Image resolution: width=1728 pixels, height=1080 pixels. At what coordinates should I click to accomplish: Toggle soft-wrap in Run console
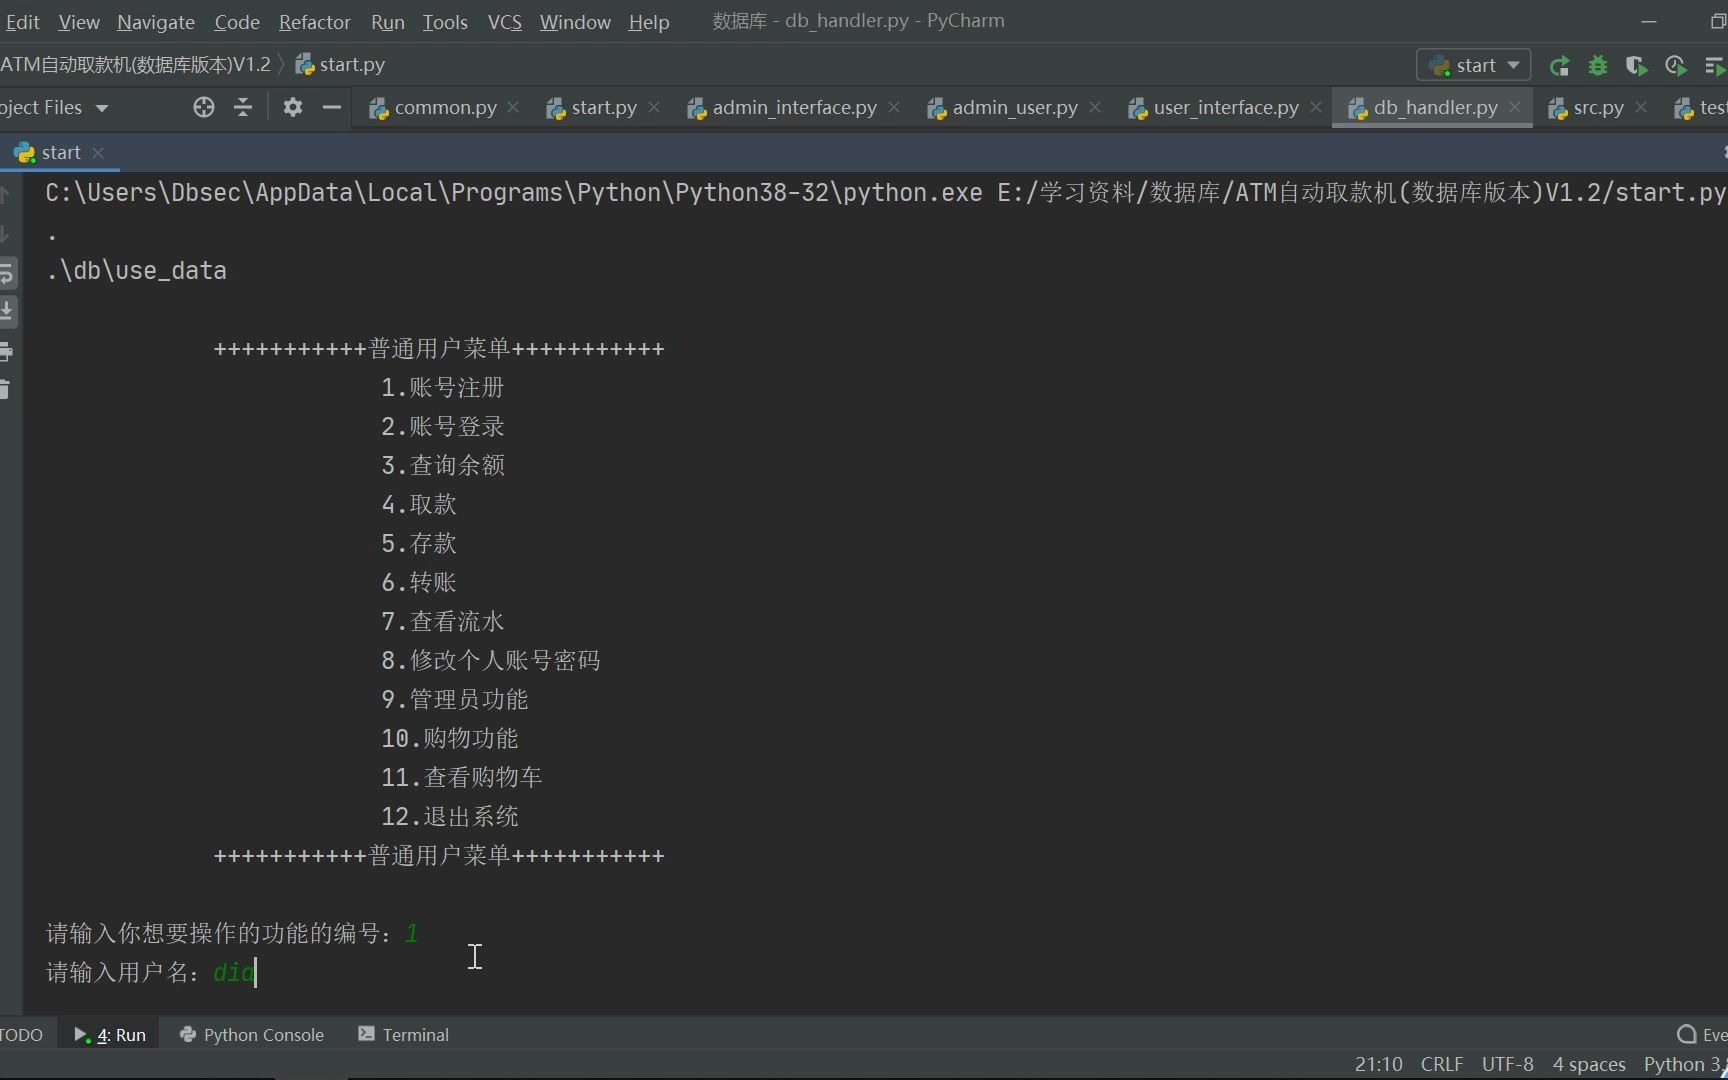click(6, 272)
